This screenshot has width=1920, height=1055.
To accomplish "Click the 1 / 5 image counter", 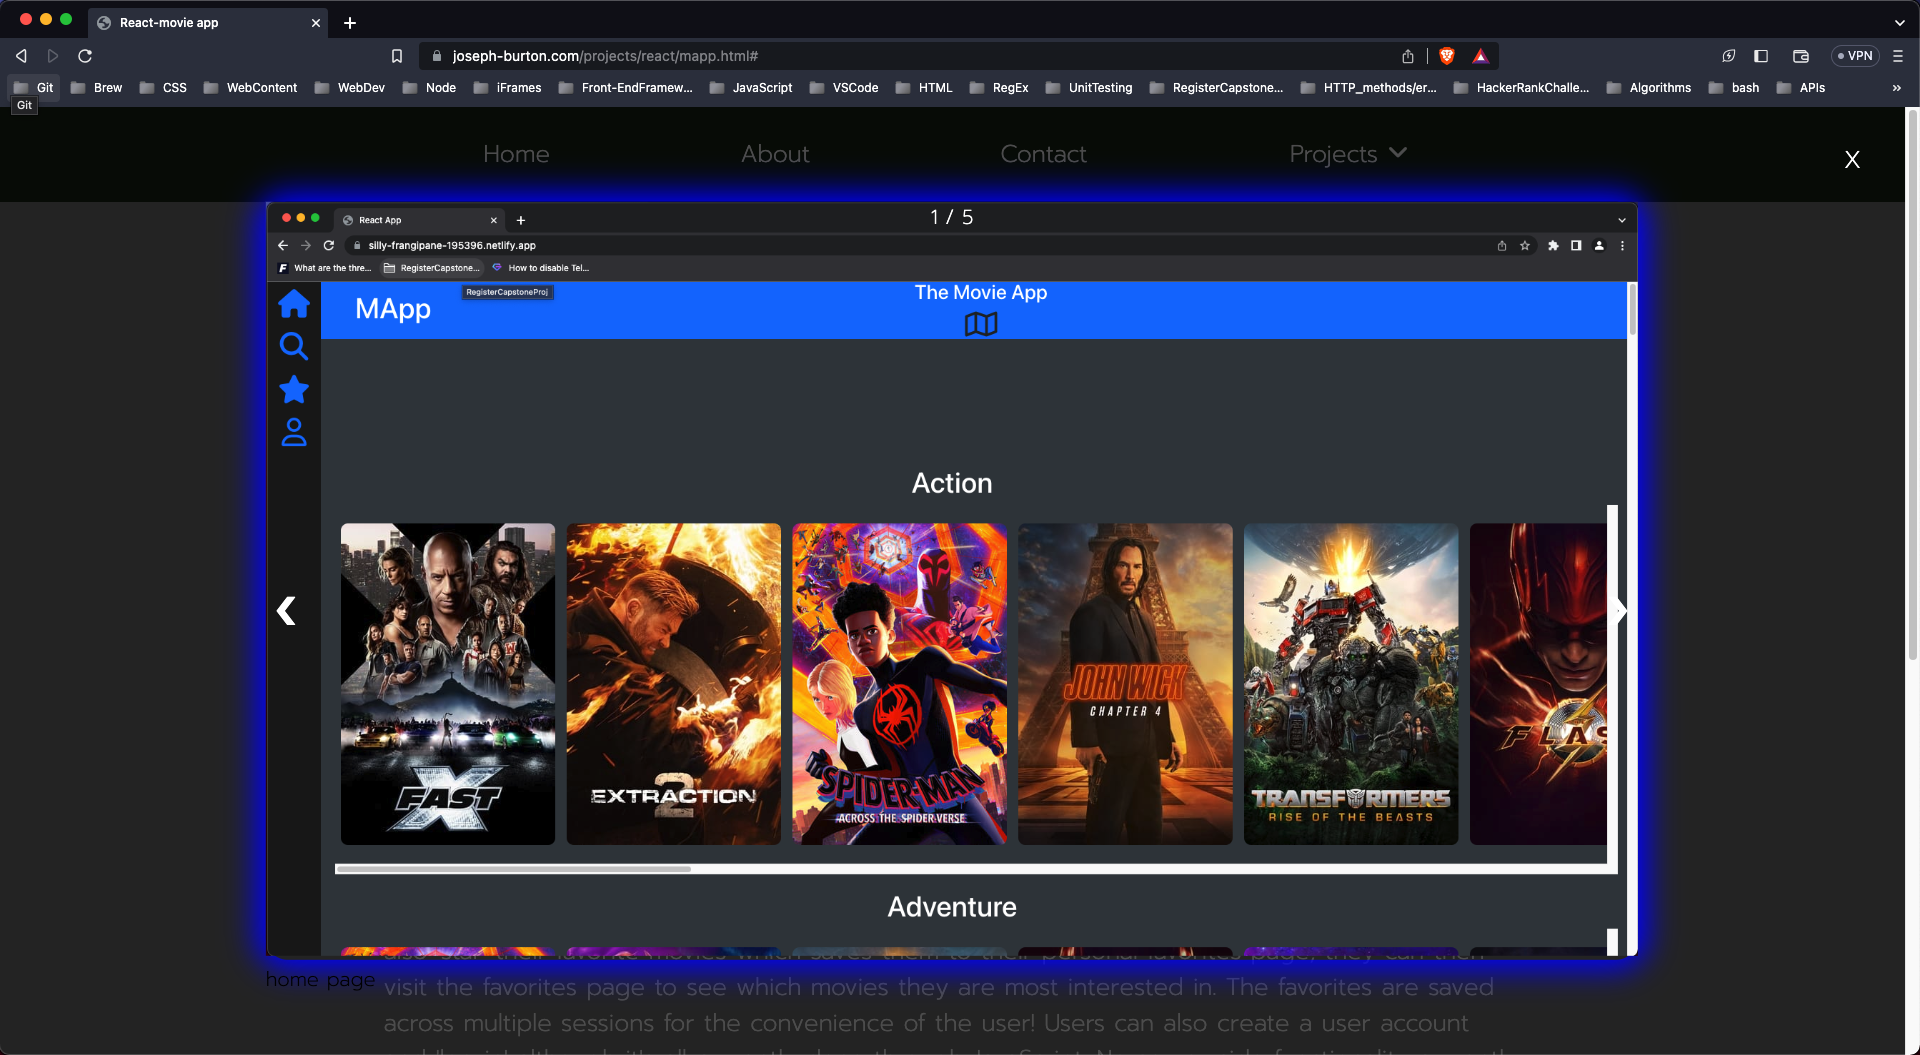I will [951, 218].
